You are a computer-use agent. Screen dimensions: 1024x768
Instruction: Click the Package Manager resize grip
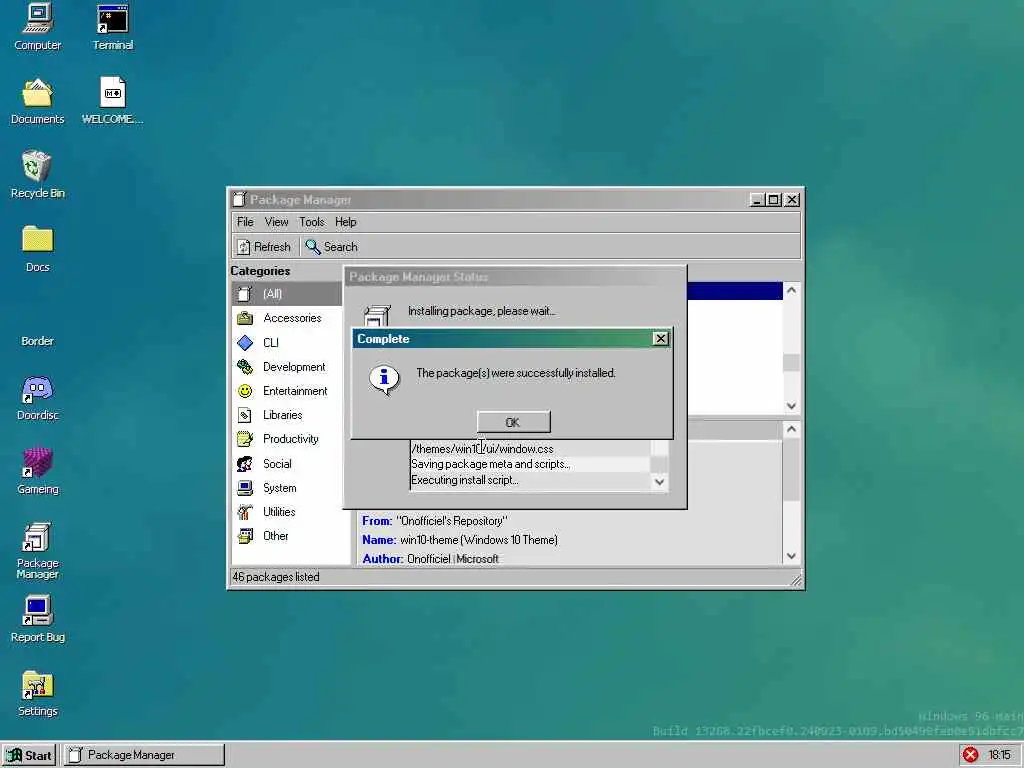(796, 580)
